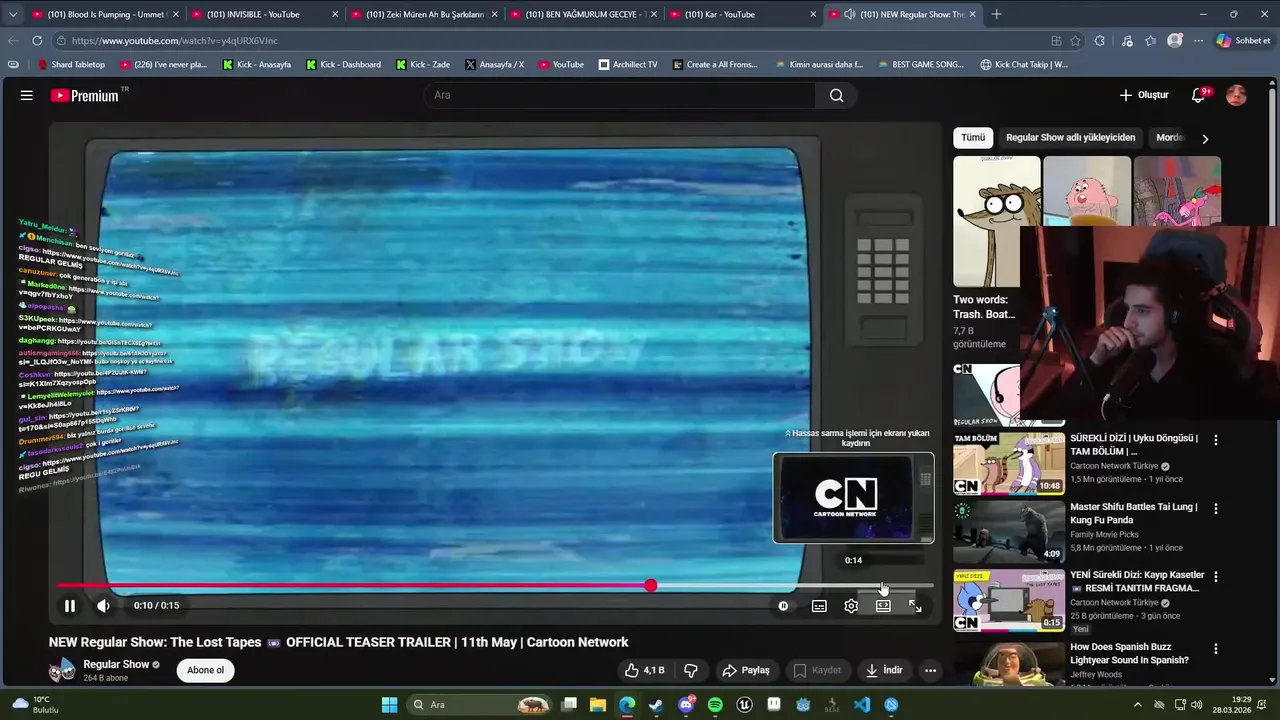Open more actions ellipsis below the video
Viewport: 1280px width, 720px height.
coord(930,670)
